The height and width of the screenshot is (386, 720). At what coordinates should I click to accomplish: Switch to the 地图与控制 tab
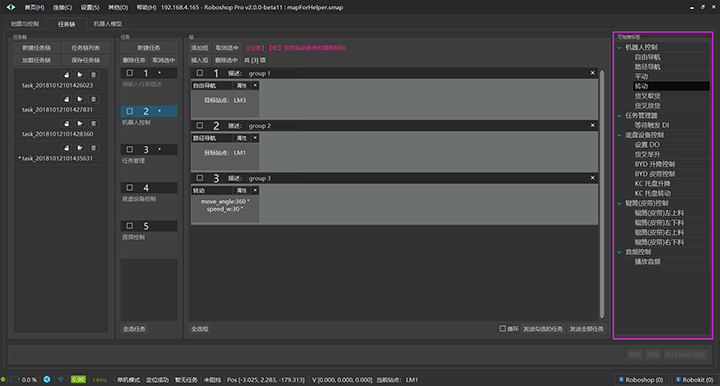coord(25,24)
